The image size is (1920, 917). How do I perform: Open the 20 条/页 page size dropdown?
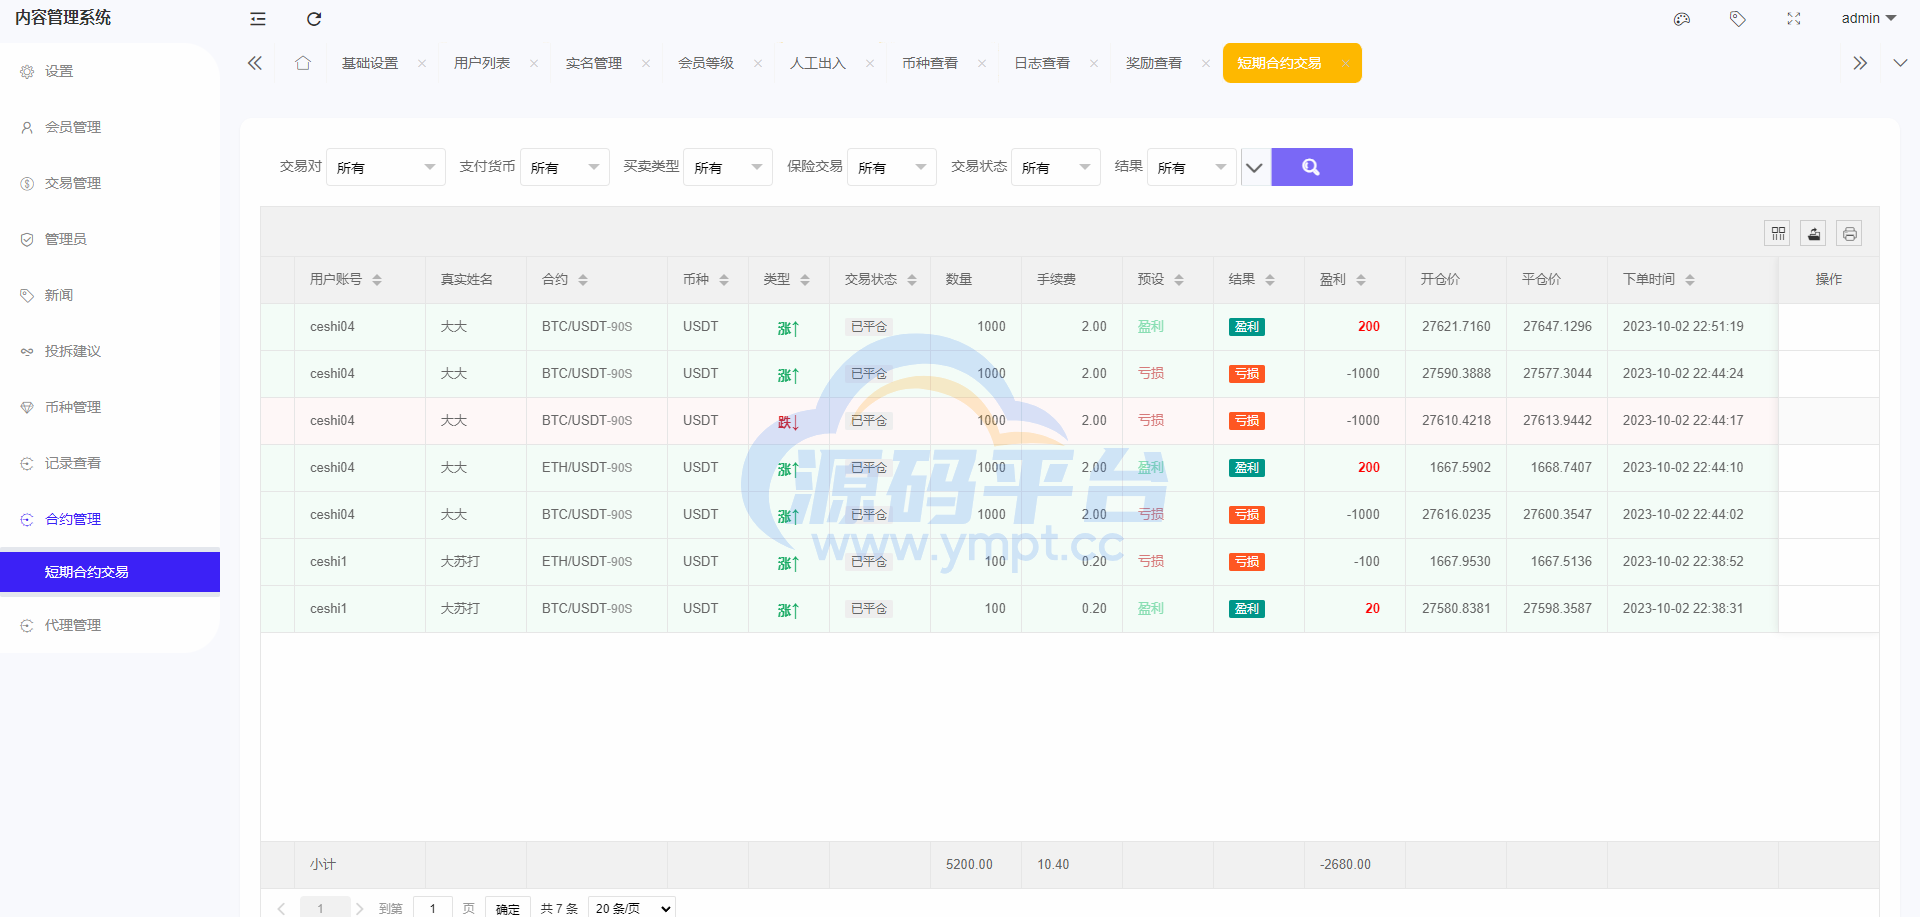632,908
